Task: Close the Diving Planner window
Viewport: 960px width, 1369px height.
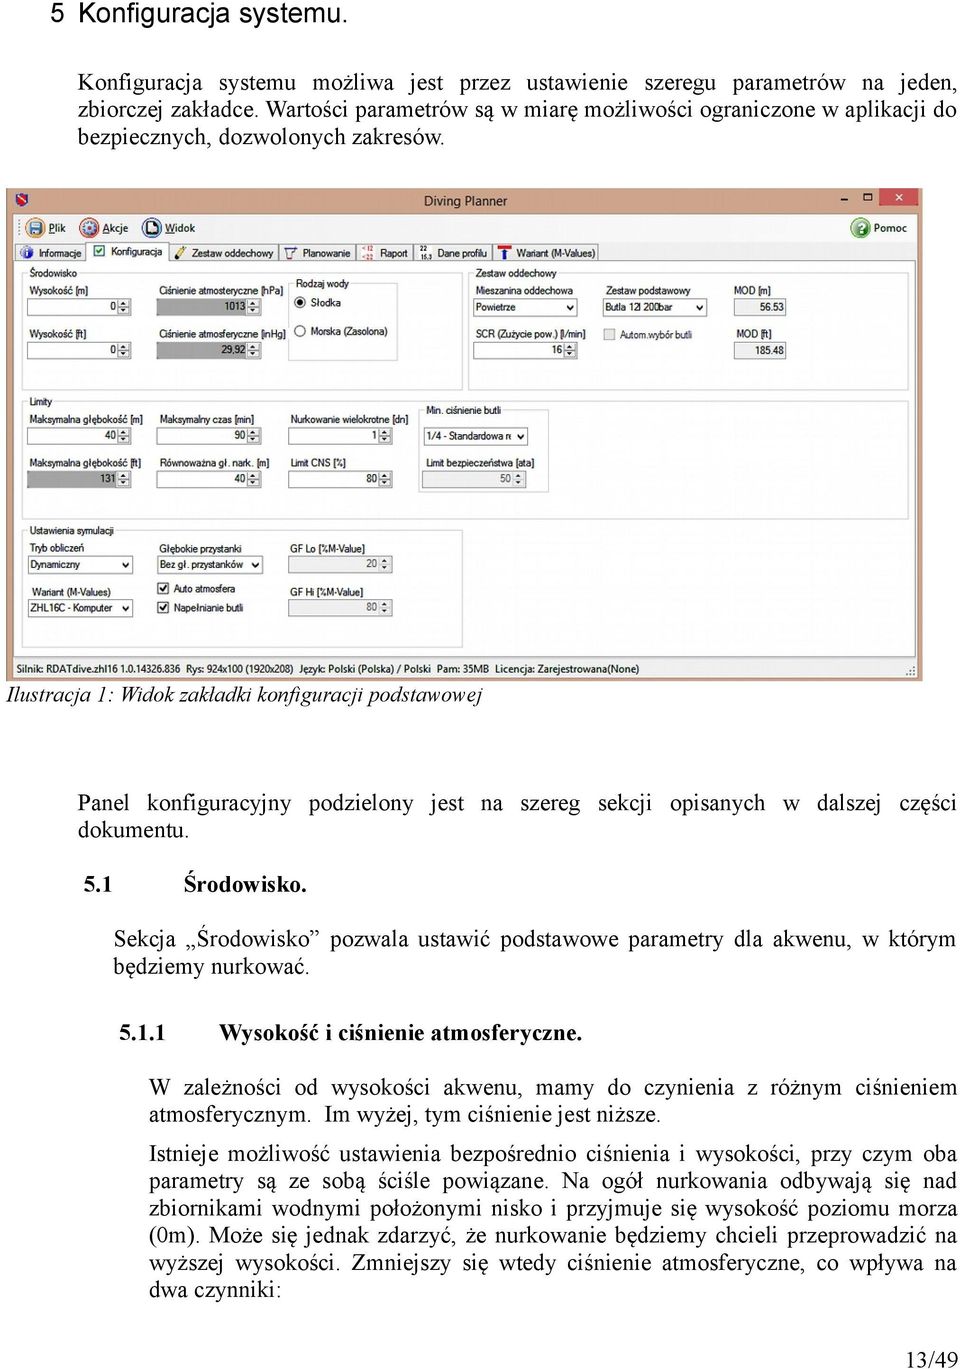Action: (899, 198)
